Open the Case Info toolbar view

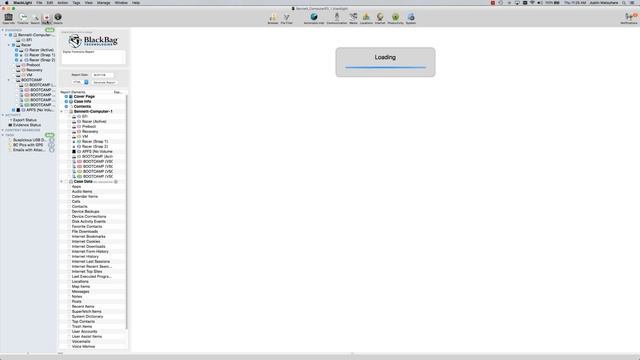(x=8, y=18)
